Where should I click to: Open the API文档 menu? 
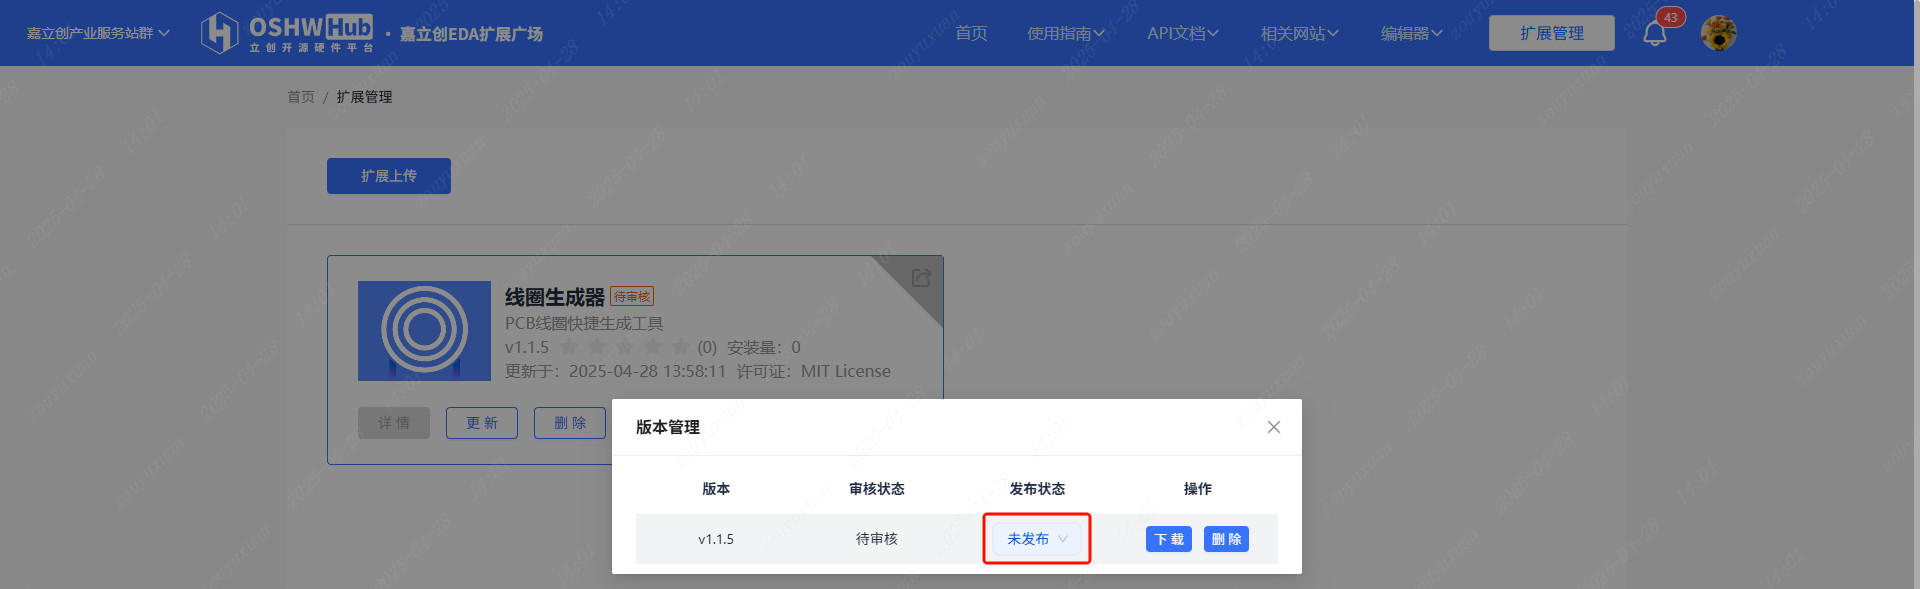[x=1182, y=33]
